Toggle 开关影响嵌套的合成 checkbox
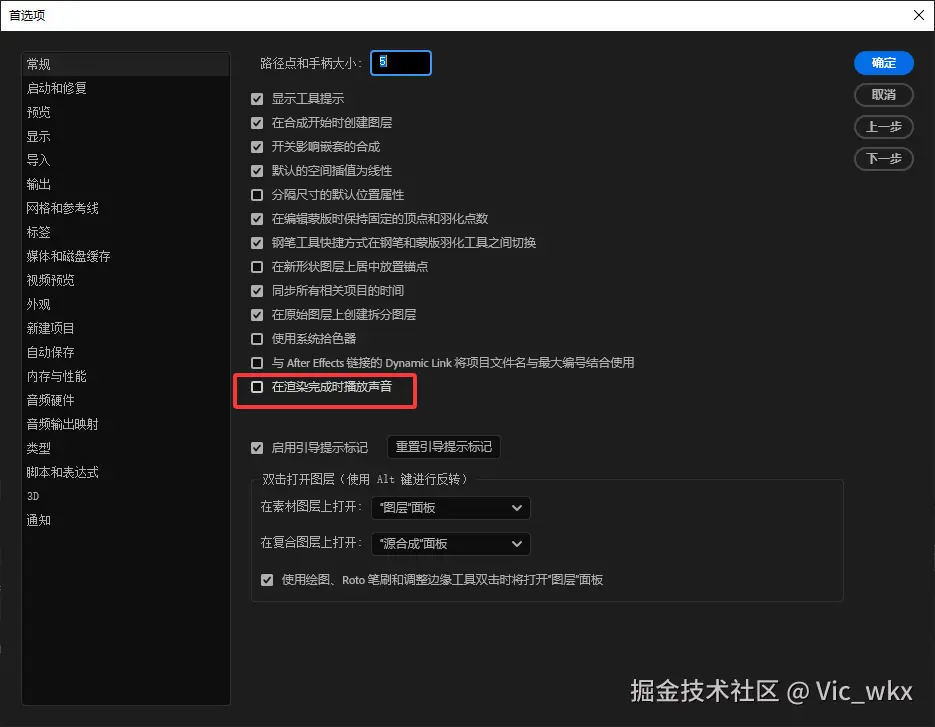 pyautogui.click(x=257, y=147)
